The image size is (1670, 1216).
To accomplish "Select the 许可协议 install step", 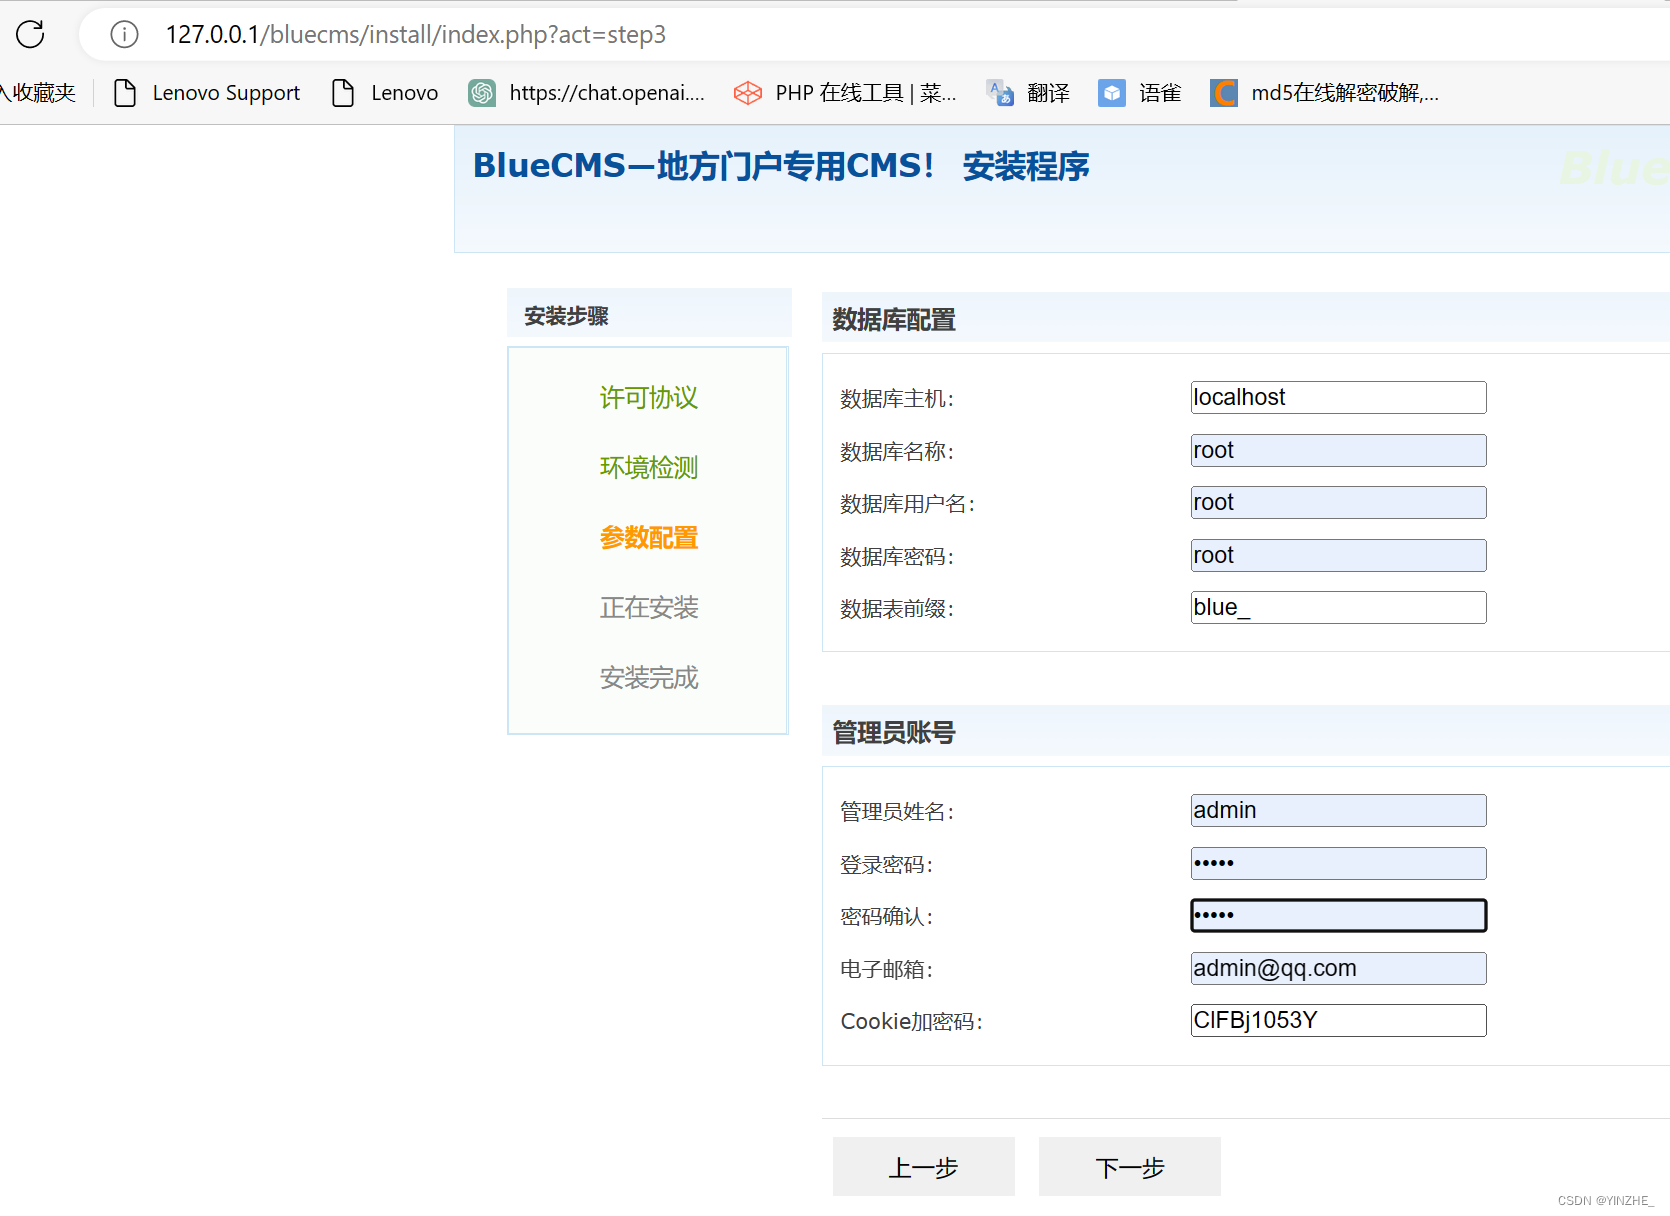I will pyautogui.click(x=648, y=398).
